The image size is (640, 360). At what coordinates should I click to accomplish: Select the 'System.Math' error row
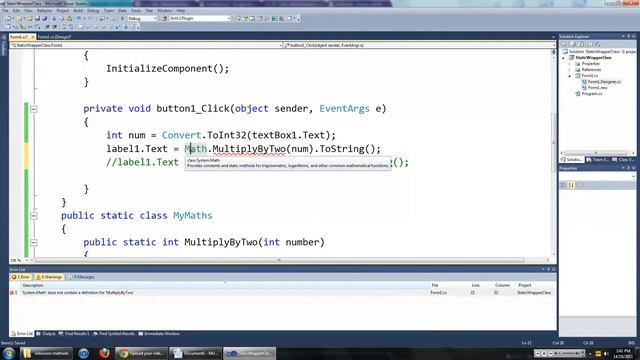pyautogui.click(x=282, y=293)
